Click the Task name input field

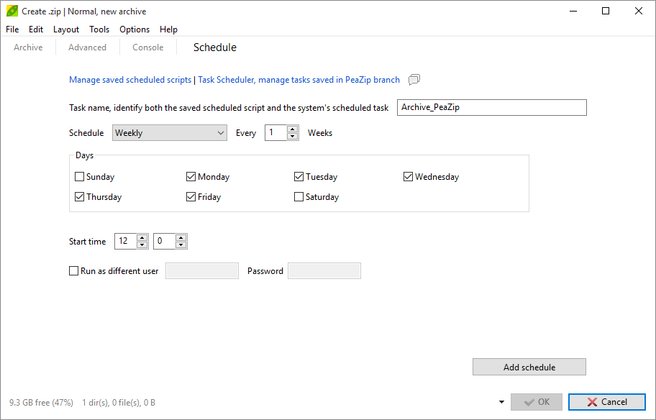pos(492,108)
